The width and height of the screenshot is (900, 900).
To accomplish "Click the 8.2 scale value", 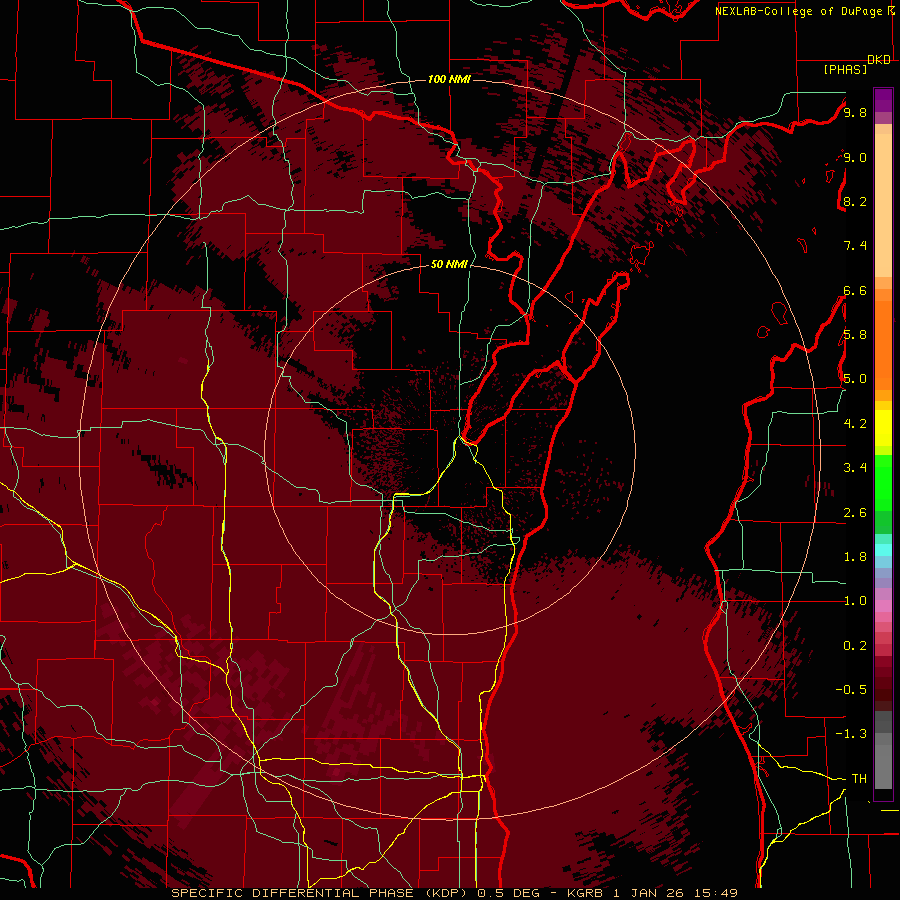I will (x=855, y=201).
